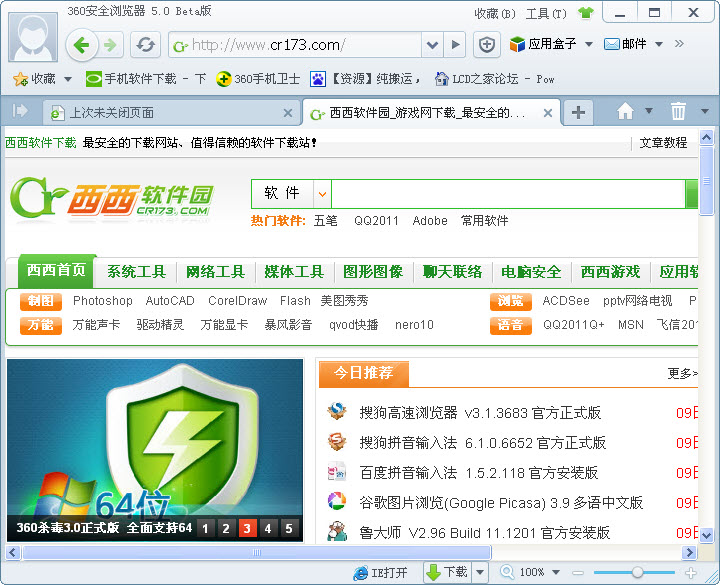Expand the 应用盒子 dropdown arrow
The width and height of the screenshot is (720, 585).
(589, 44)
